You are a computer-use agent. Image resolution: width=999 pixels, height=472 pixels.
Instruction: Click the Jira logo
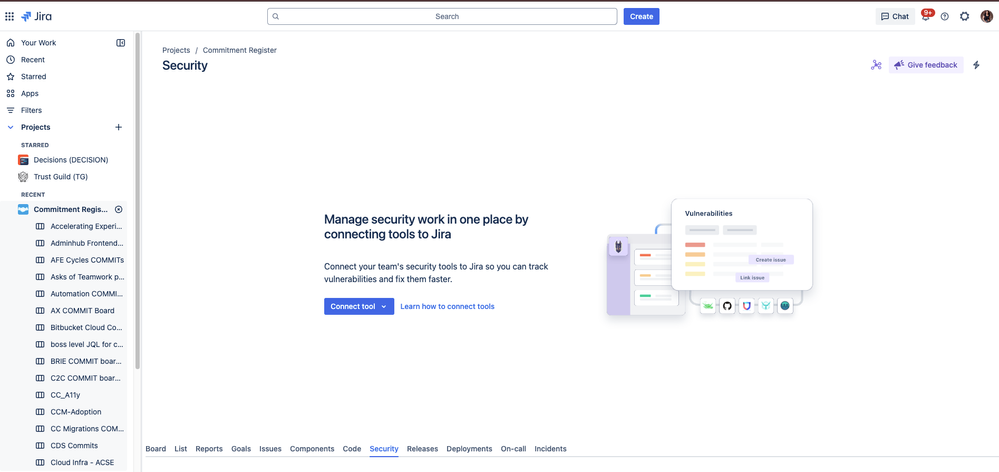36,17
